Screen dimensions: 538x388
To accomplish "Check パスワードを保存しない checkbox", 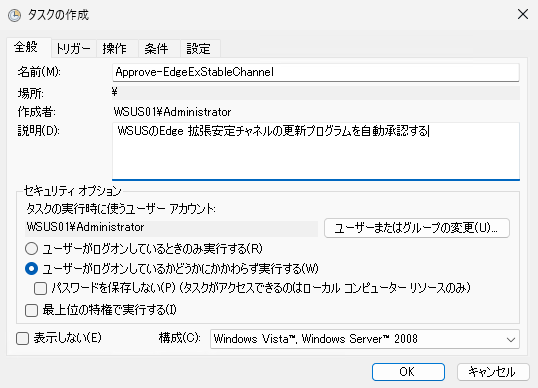I will point(40,289).
